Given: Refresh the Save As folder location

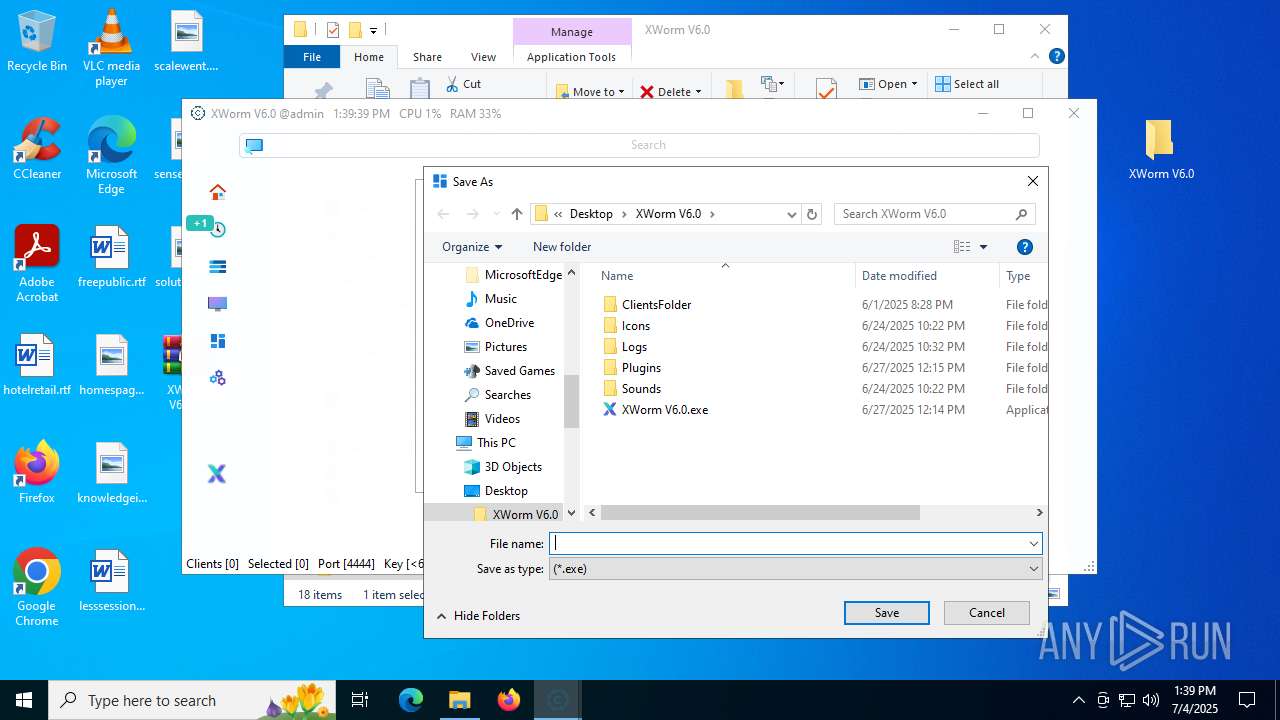Looking at the screenshot, I should 812,214.
